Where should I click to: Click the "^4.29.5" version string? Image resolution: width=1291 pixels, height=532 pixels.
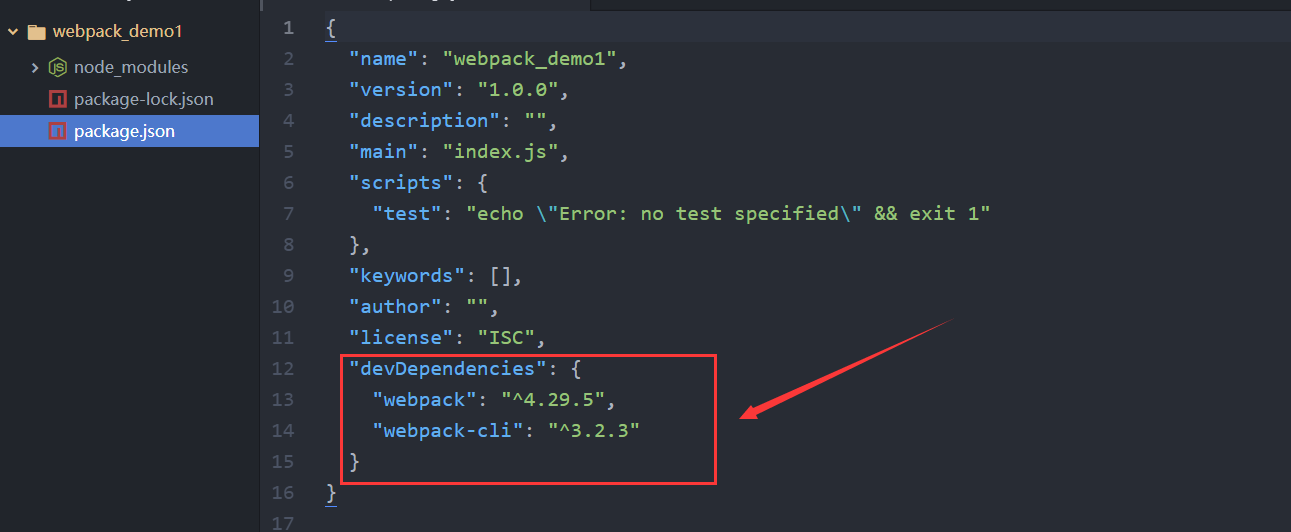(553, 400)
